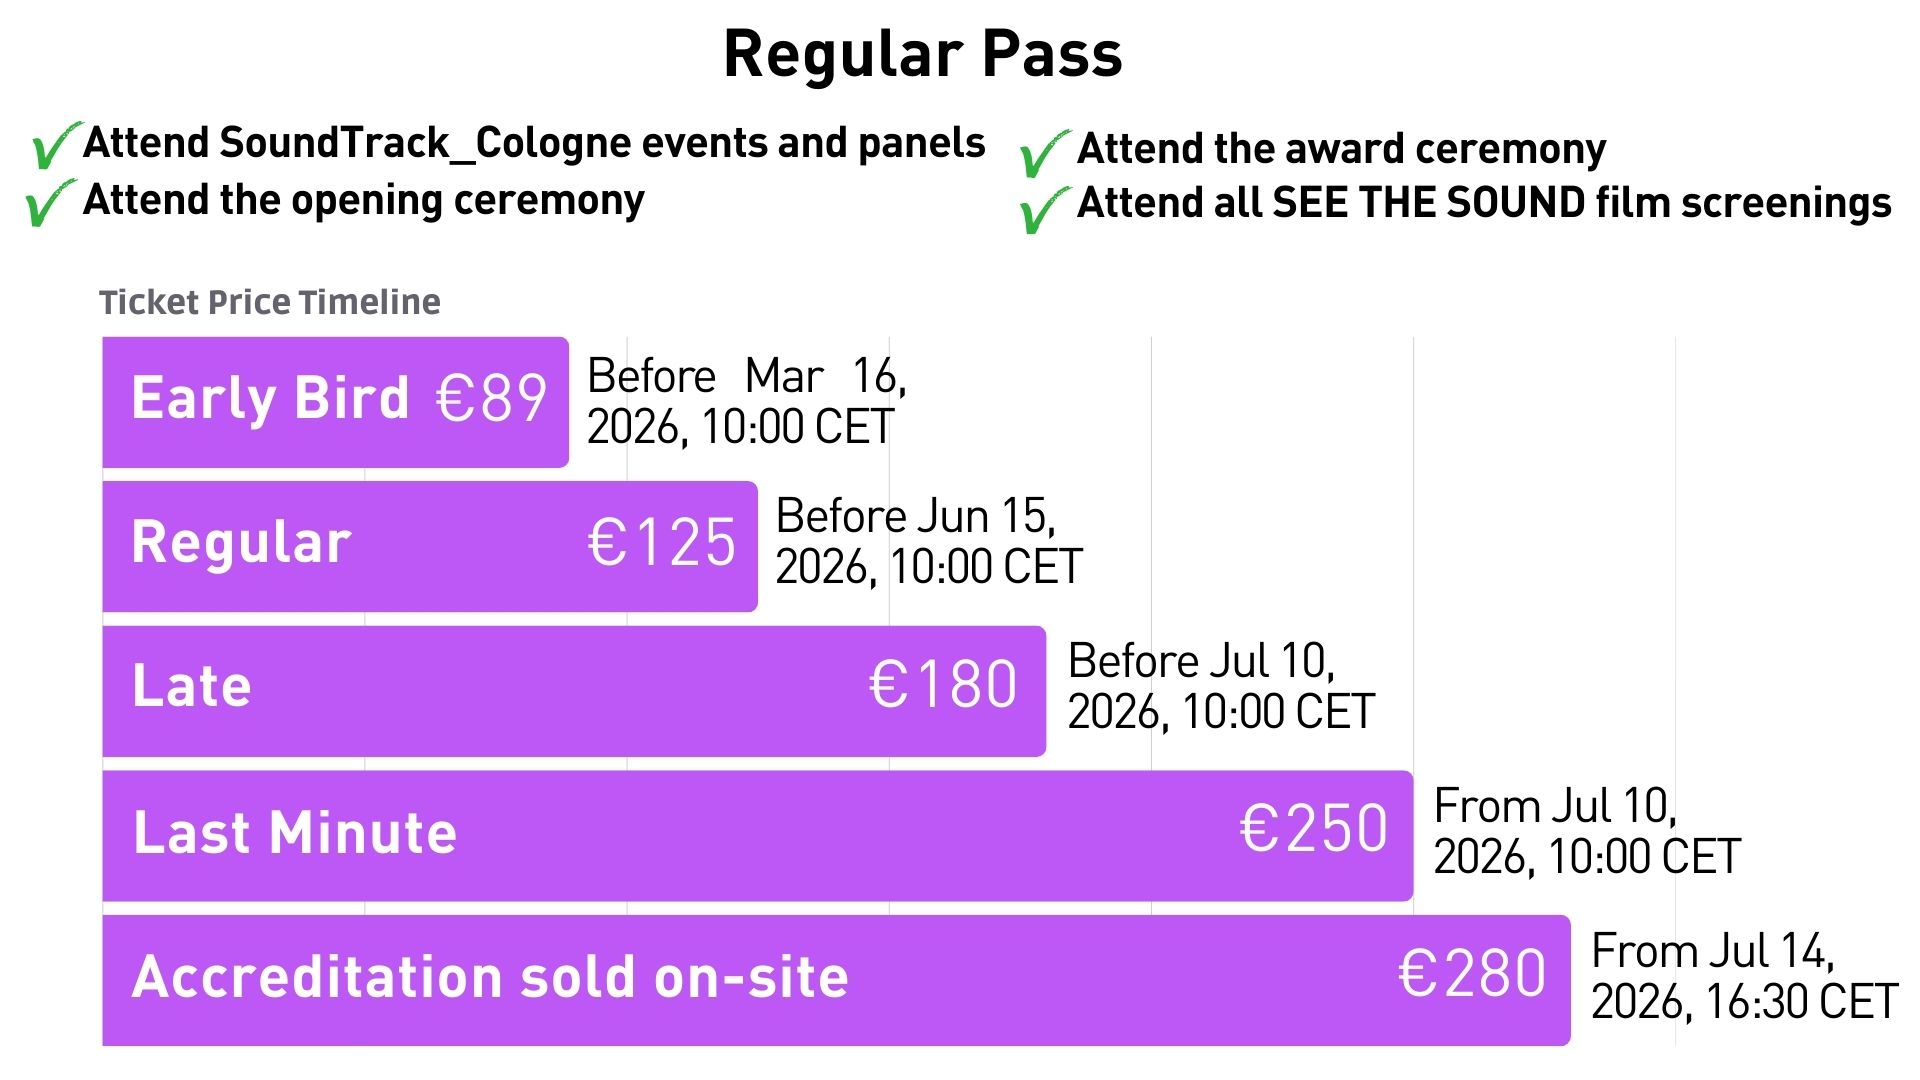Image resolution: width=1920 pixels, height=1080 pixels.
Task: Click the €125 price
Action: tap(661, 543)
